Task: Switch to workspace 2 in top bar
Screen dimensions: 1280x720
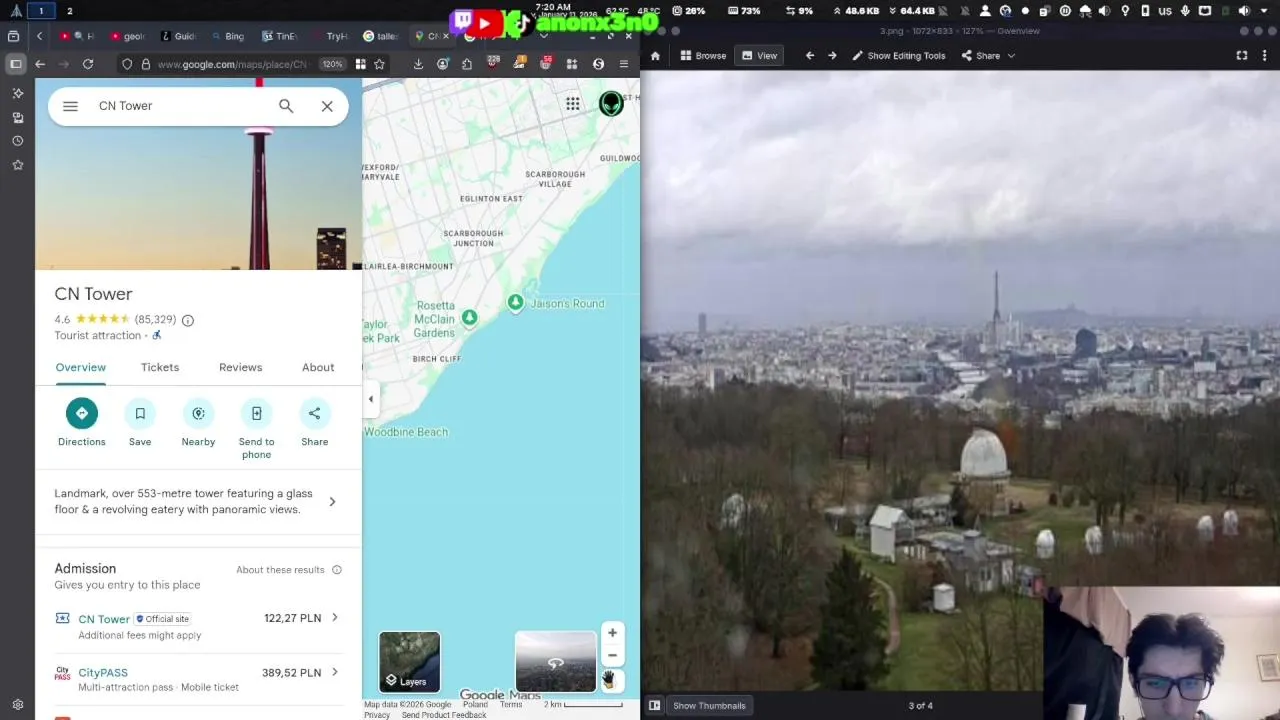Action: [69, 11]
